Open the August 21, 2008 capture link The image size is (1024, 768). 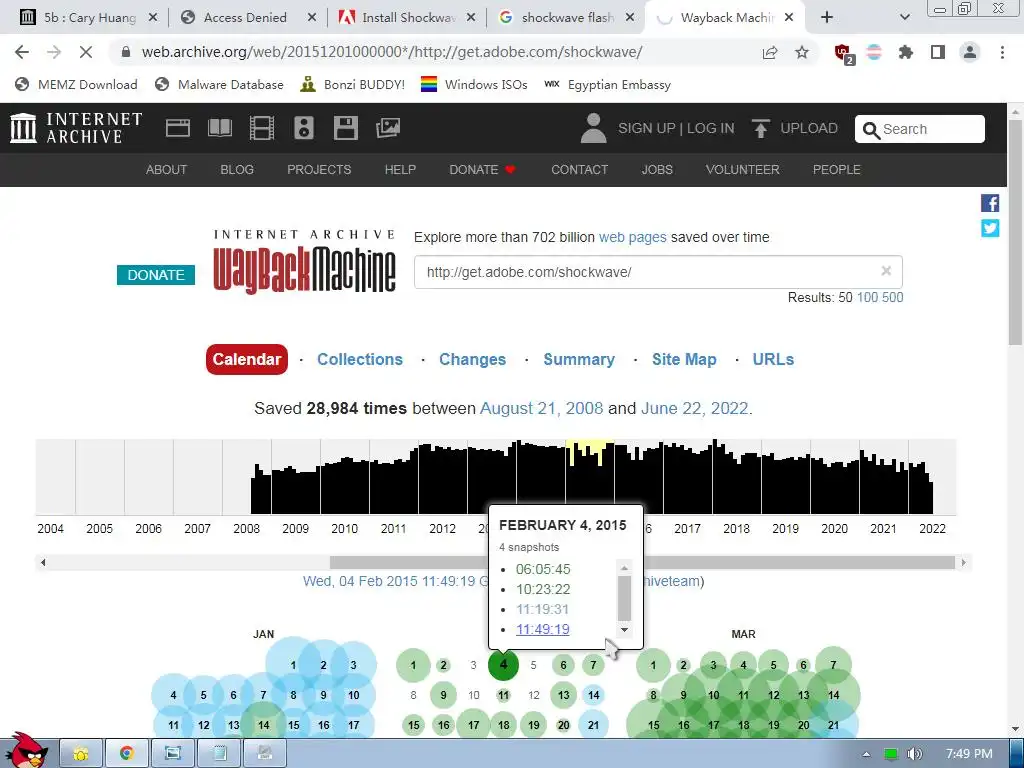(x=541, y=408)
